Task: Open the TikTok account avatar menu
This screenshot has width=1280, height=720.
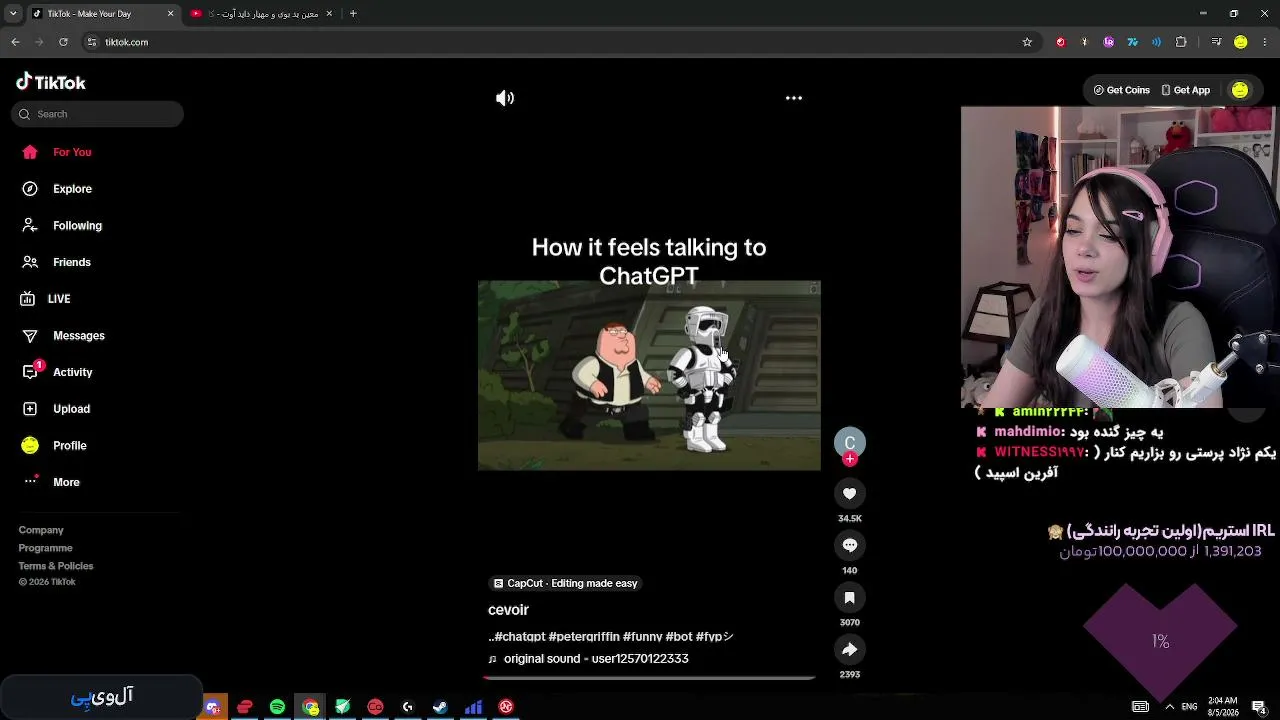Action: pyautogui.click(x=1240, y=90)
